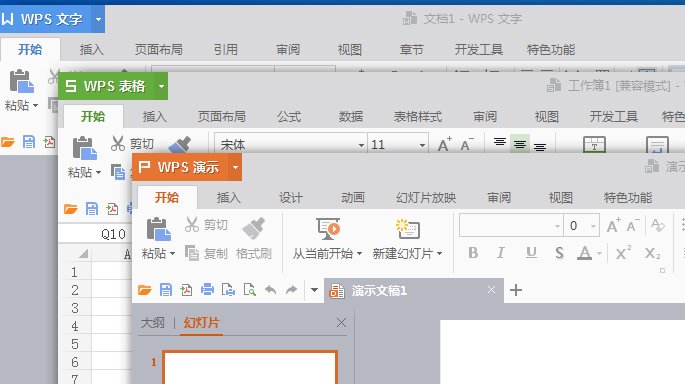
Task: Apply font color A in WPS 演示
Action: click(x=585, y=253)
